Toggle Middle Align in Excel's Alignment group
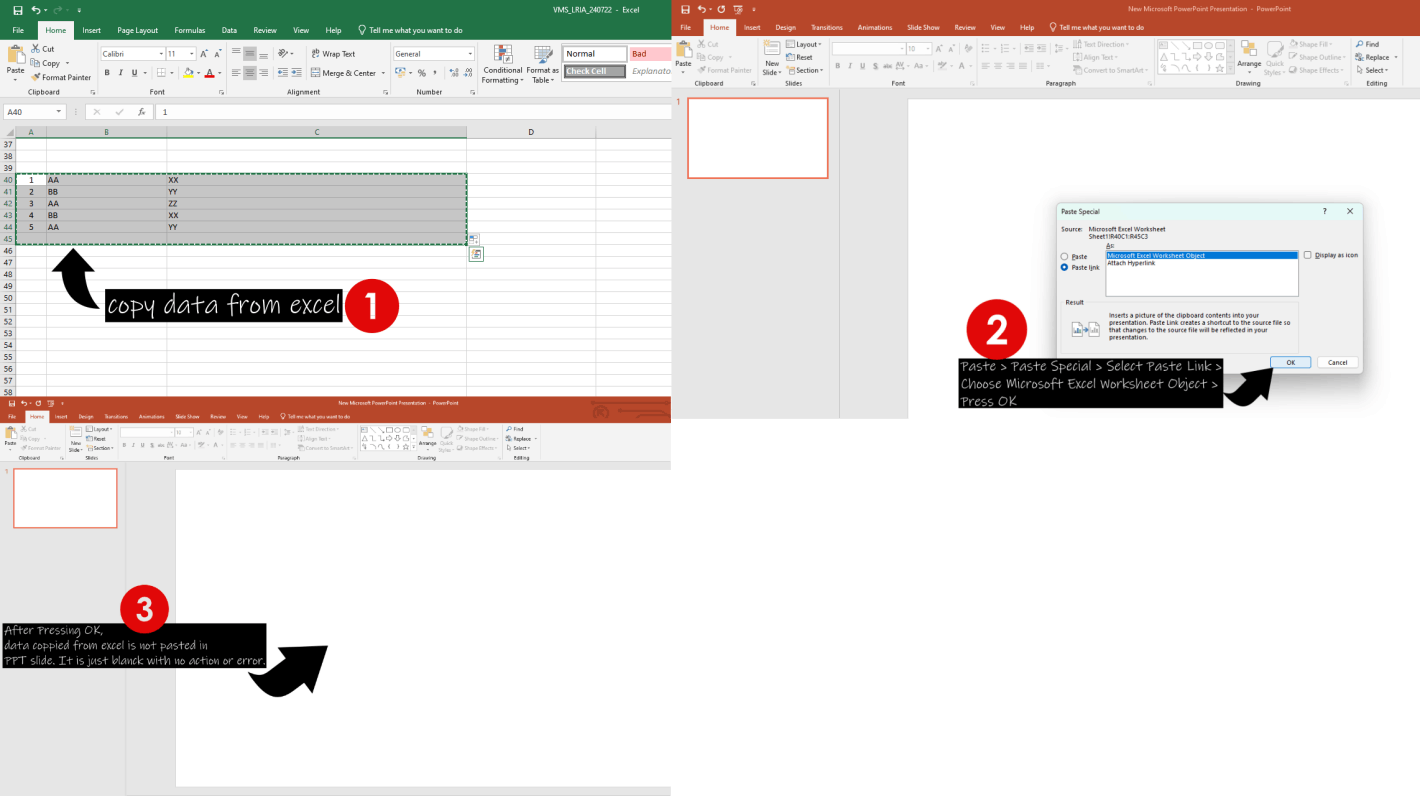 click(250, 54)
